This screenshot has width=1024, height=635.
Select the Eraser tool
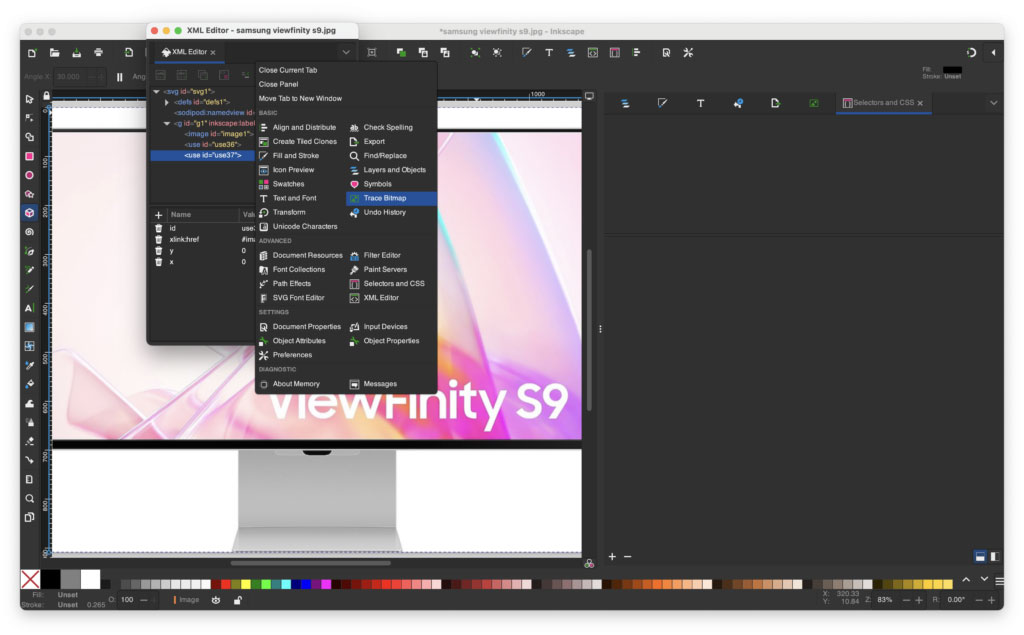29,442
